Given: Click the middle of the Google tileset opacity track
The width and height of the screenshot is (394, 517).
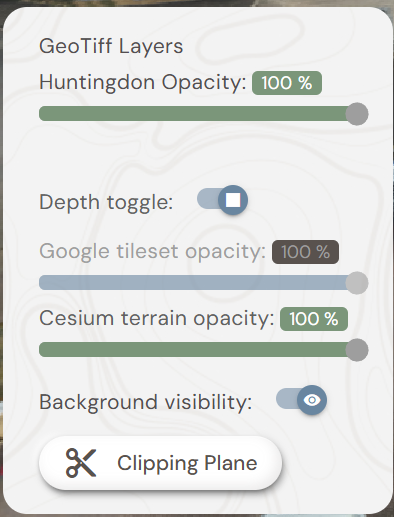Looking at the screenshot, I should pos(203,283).
